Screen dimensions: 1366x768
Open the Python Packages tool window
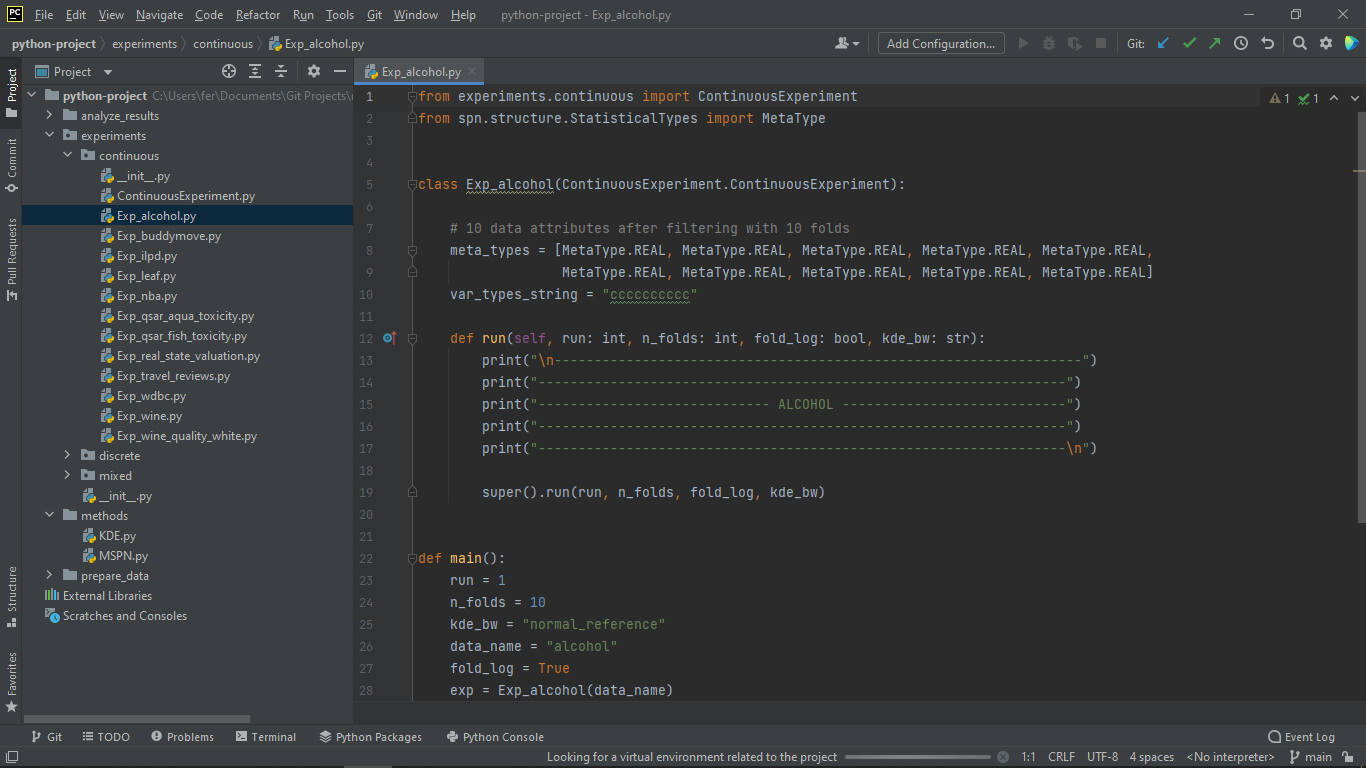pos(371,737)
